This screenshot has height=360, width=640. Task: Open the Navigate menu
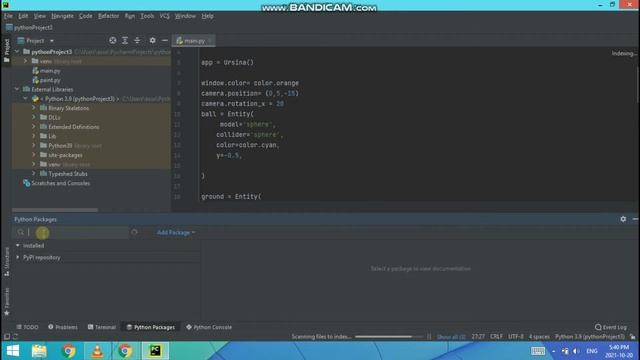(x=62, y=16)
